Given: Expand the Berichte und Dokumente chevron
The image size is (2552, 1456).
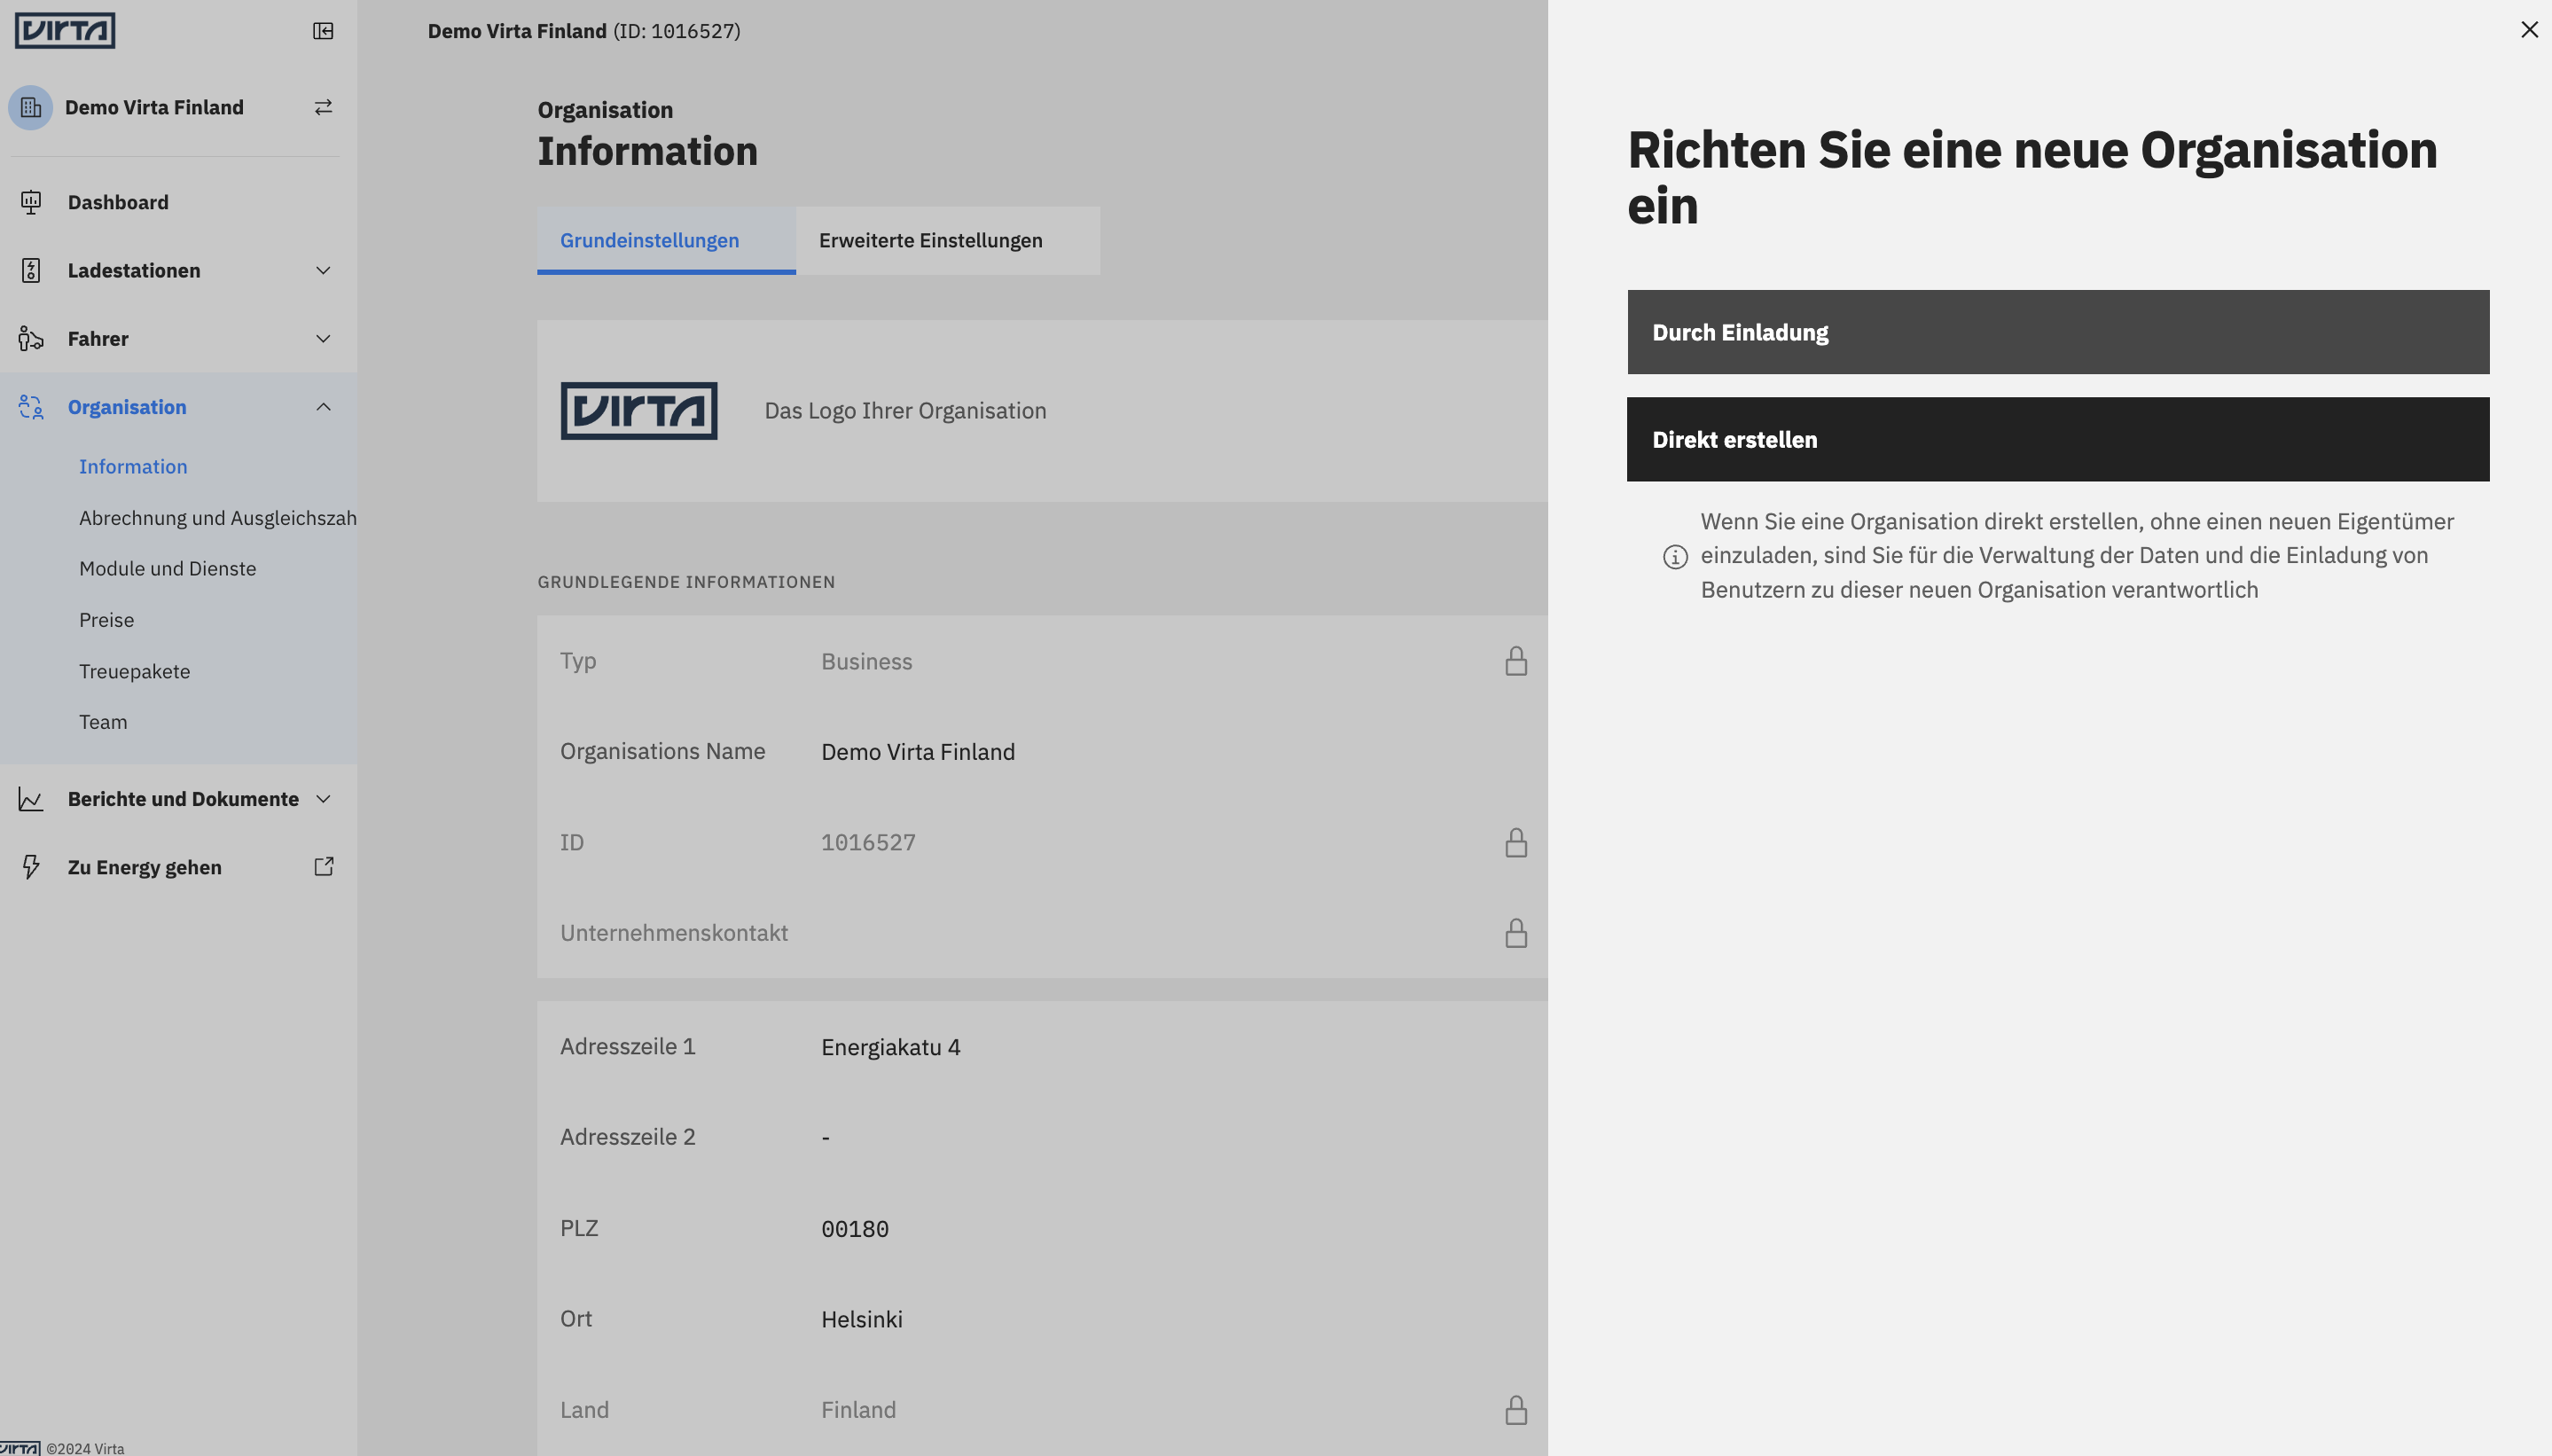Looking at the screenshot, I should (x=323, y=799).
